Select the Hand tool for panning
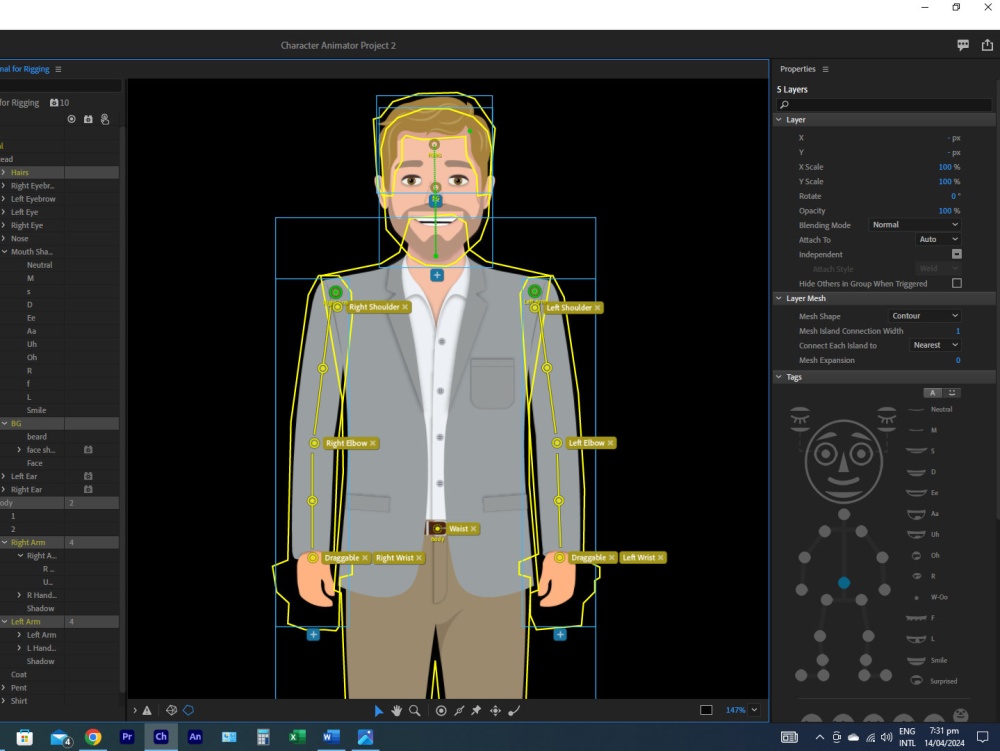This screenshot has width=1000, height=751. [x=396, y=710]
